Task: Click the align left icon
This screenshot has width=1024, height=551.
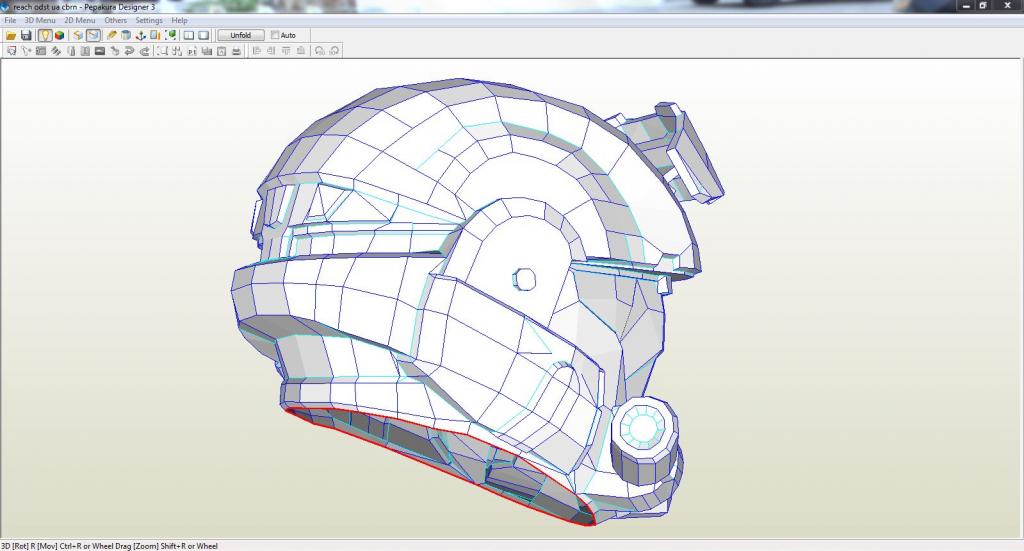Action: (256, 51)
